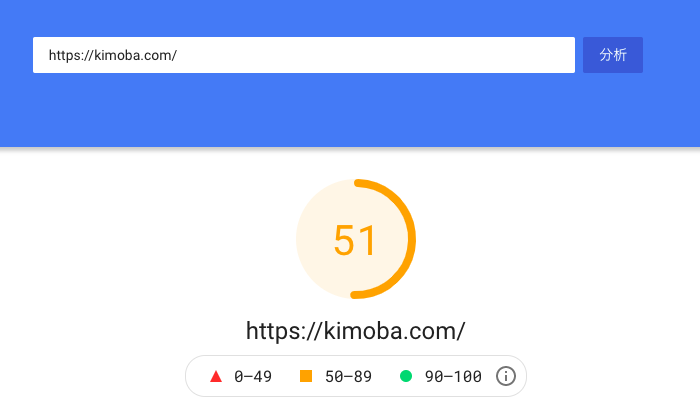Click the 分析 analyze button
This screenshot has width=700, height=420.
pyautogui.click(x=612, y=55)
